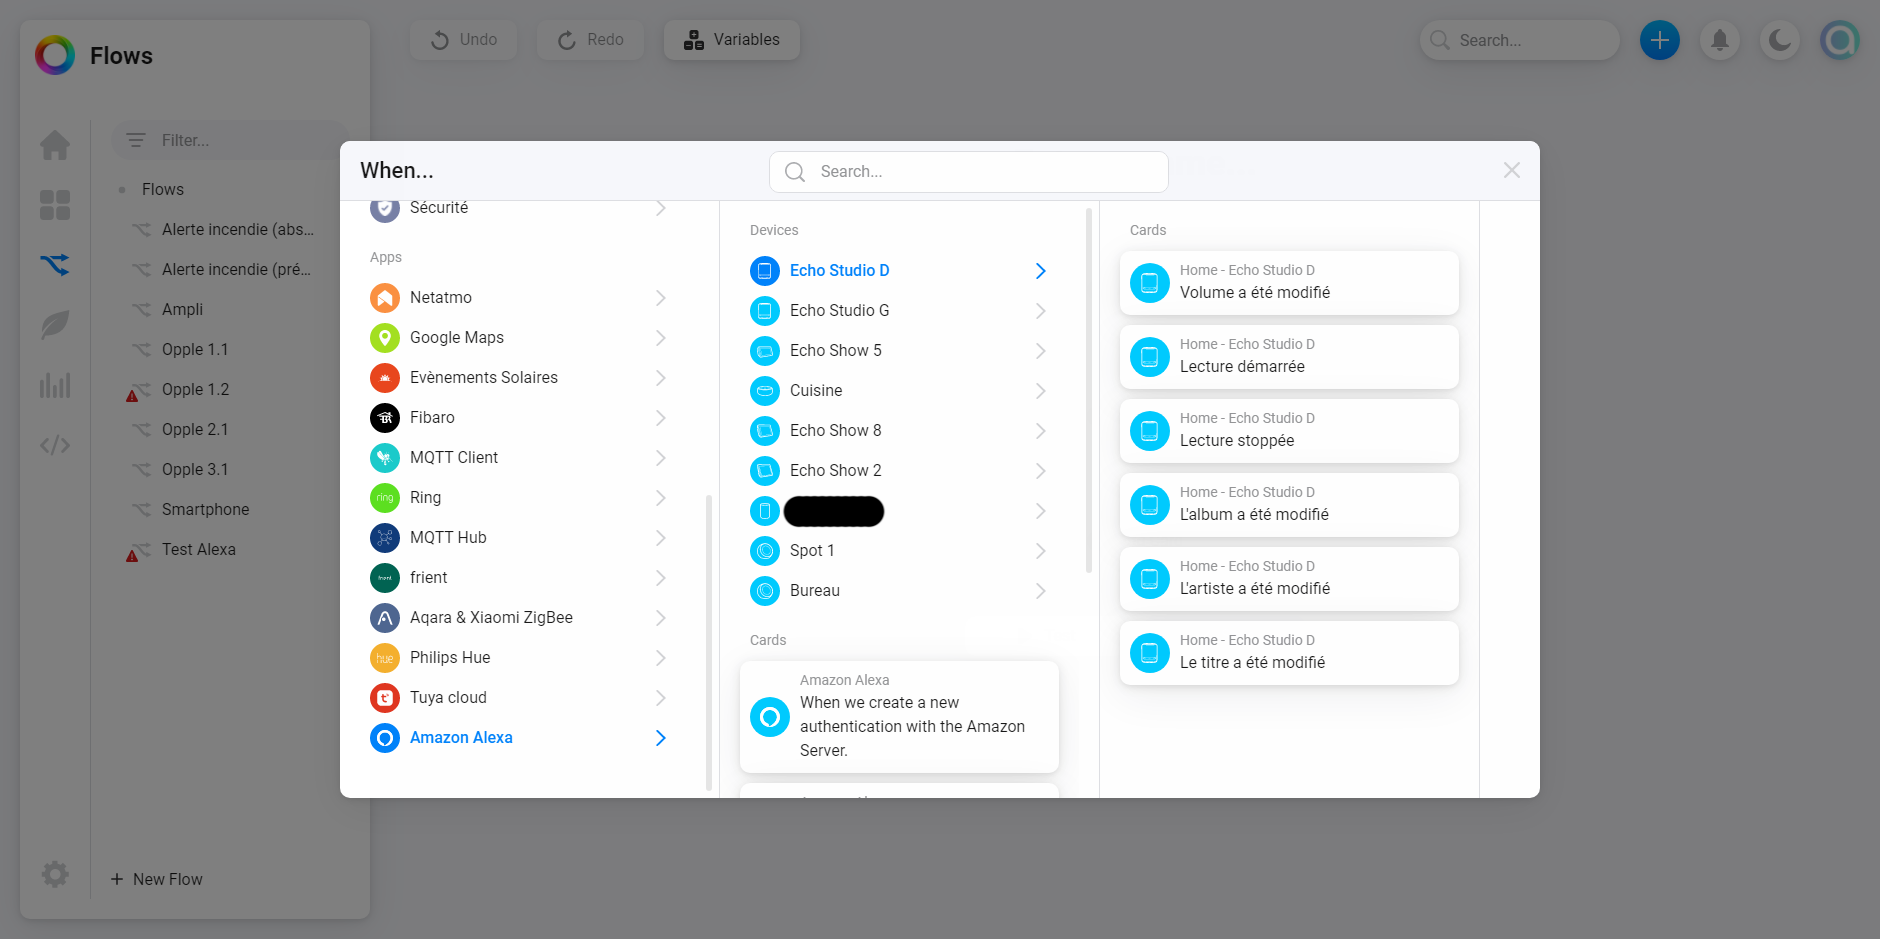Open notifications bell icon

[x=1720, y=40]
